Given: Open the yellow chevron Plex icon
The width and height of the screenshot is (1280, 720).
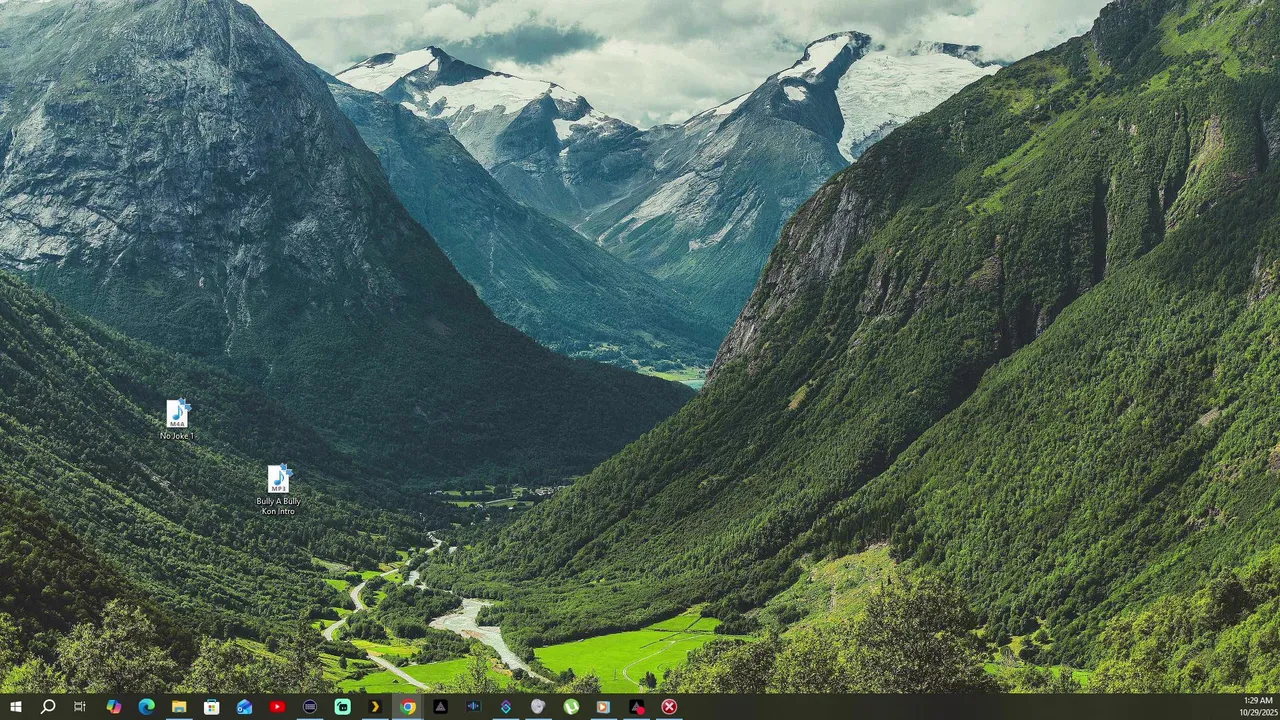Looking at the screenshot, I should pos(375,707).
